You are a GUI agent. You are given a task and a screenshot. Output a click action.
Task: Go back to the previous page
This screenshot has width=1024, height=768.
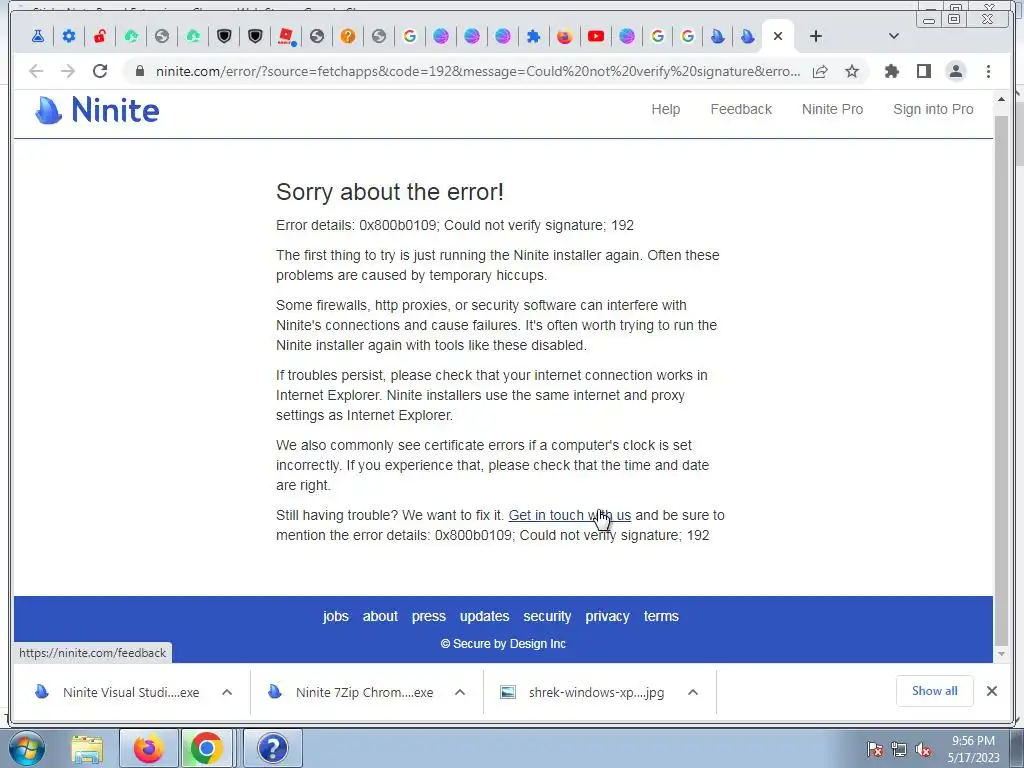36,71
